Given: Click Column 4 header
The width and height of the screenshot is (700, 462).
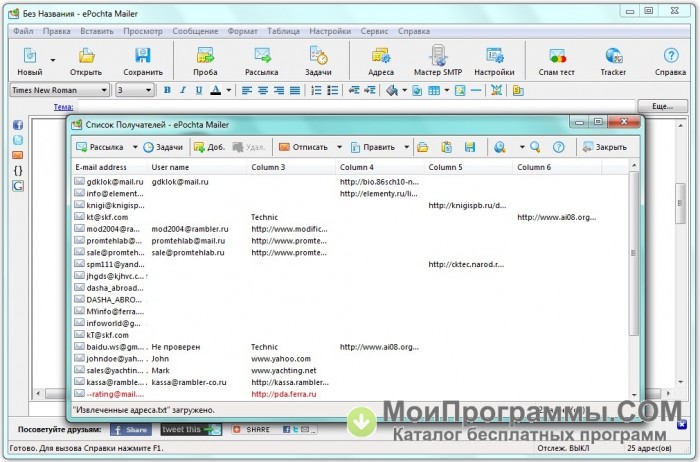Looking at the screenshot, I should tap(379, 167).
